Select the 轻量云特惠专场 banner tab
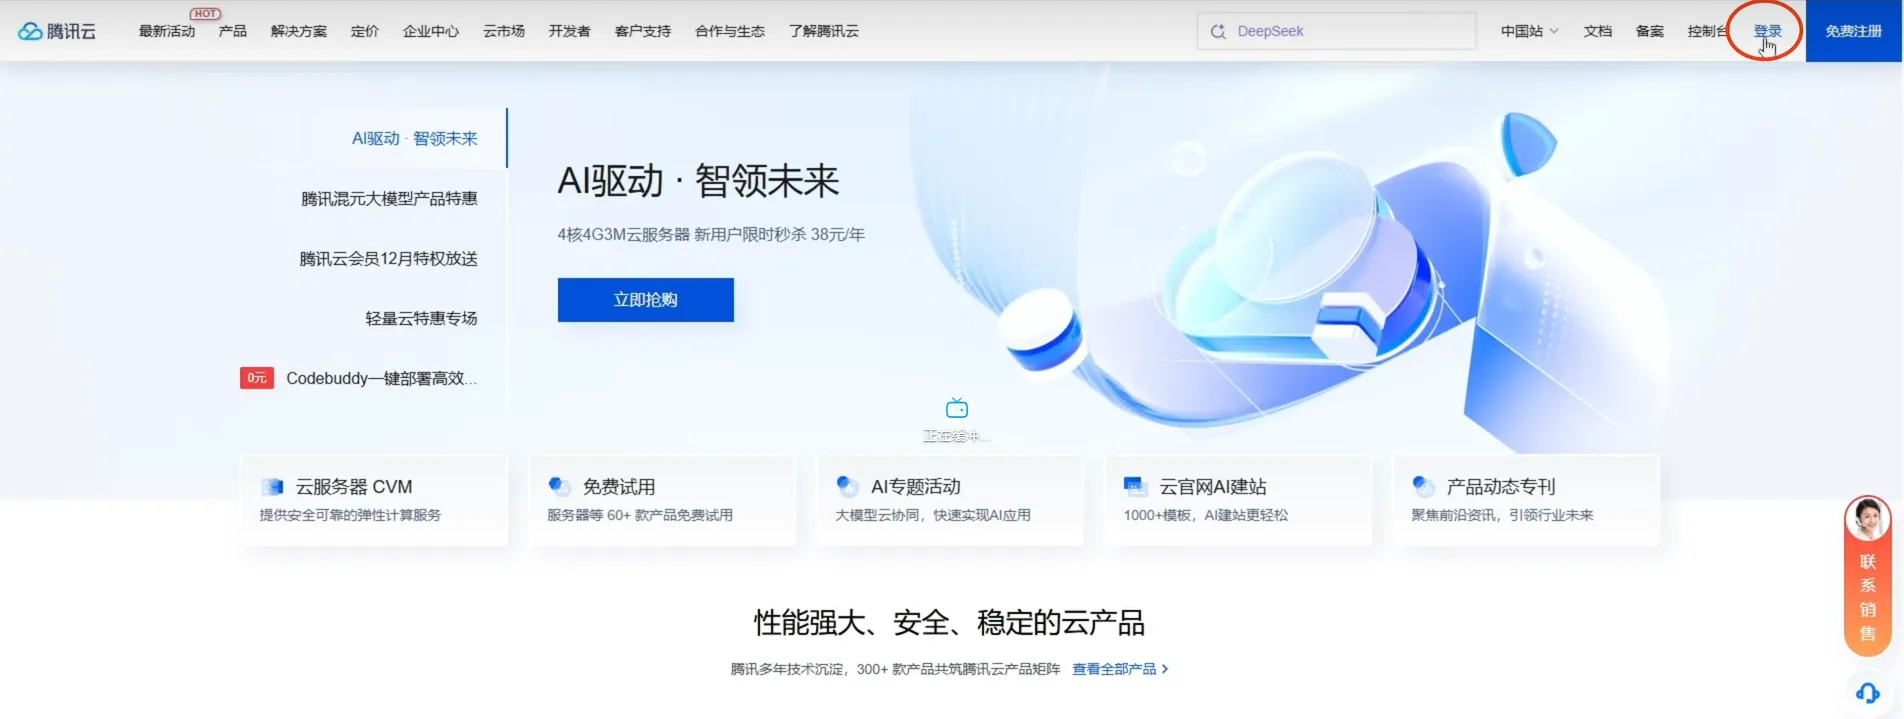The image size is (1904, 719). 421,319
